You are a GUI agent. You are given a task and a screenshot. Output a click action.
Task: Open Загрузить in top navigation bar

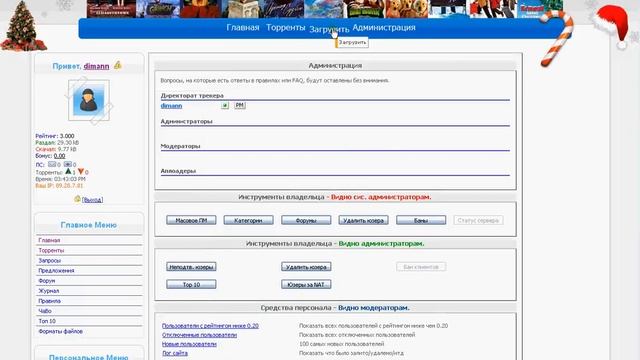click(x=329, y=29)
